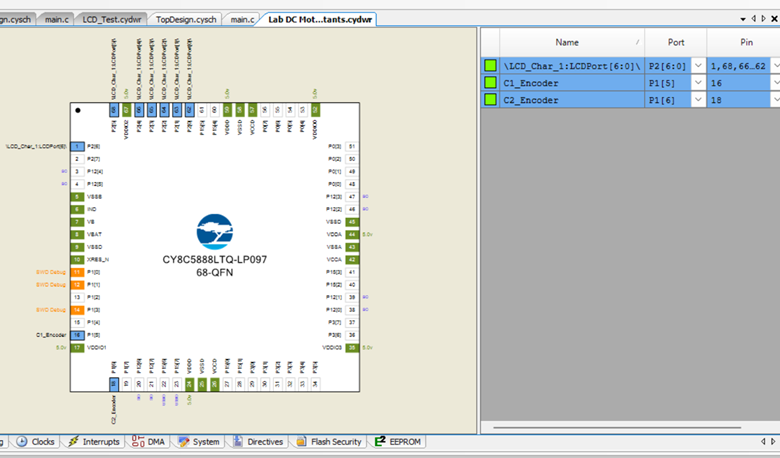The width and height of the screenshot is (780, 458).
Task: Select orange SWD Debug pin 14
Action: pos(77,310)
